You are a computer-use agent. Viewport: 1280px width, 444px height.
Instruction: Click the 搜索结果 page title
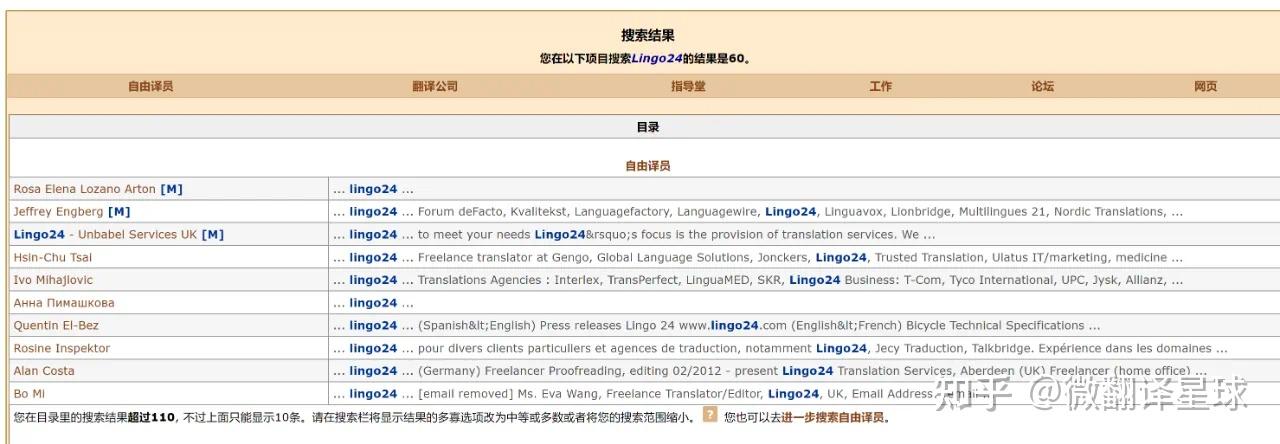(x=648, y=36)
